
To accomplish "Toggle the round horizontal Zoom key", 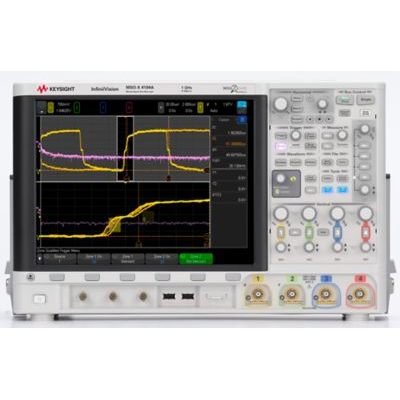I will (x=310, y=99).
